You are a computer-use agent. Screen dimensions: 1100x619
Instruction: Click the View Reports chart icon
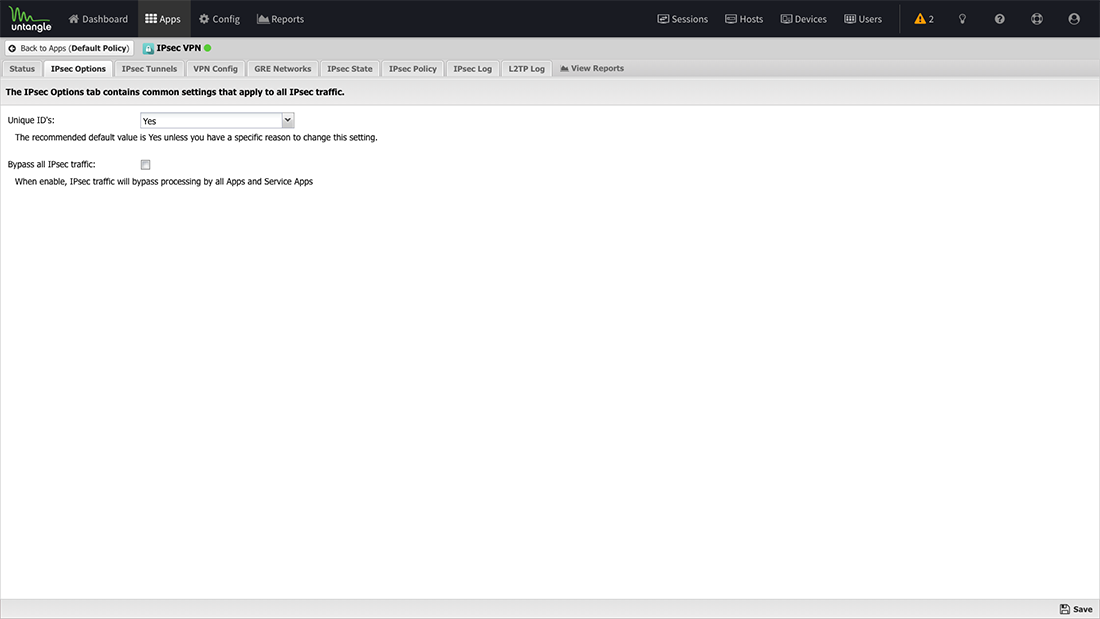pyautogui.click(x=564, y=69)
